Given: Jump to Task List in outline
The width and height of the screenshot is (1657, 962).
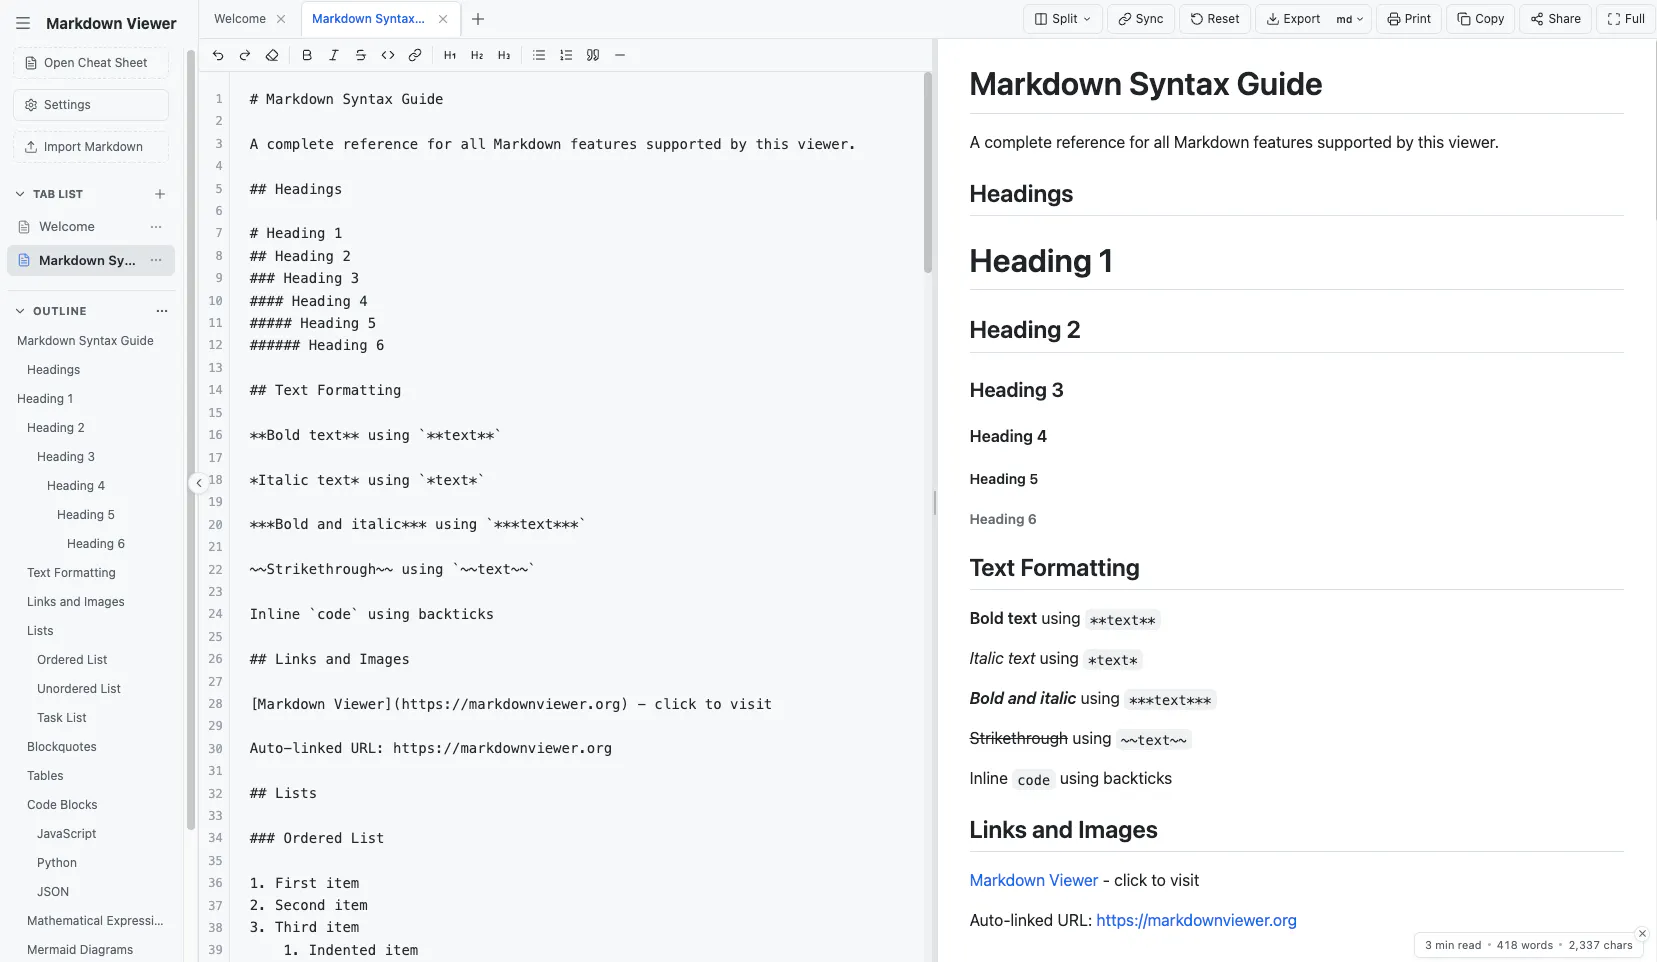Looking at the screenshot, I should (62, 718).
